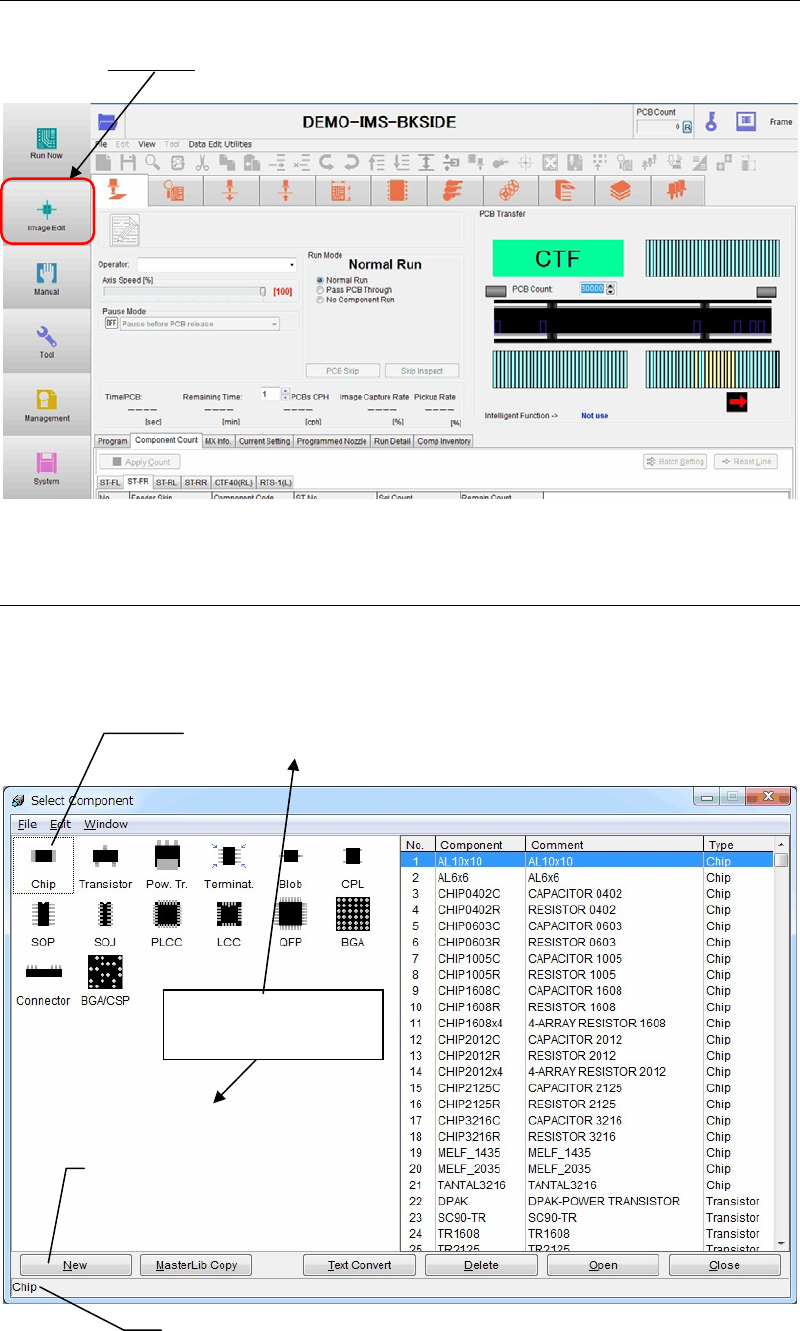800x1331 pixels.
Task: Select the first orange run-mode tab icon
Action: (x=117, y=190)
